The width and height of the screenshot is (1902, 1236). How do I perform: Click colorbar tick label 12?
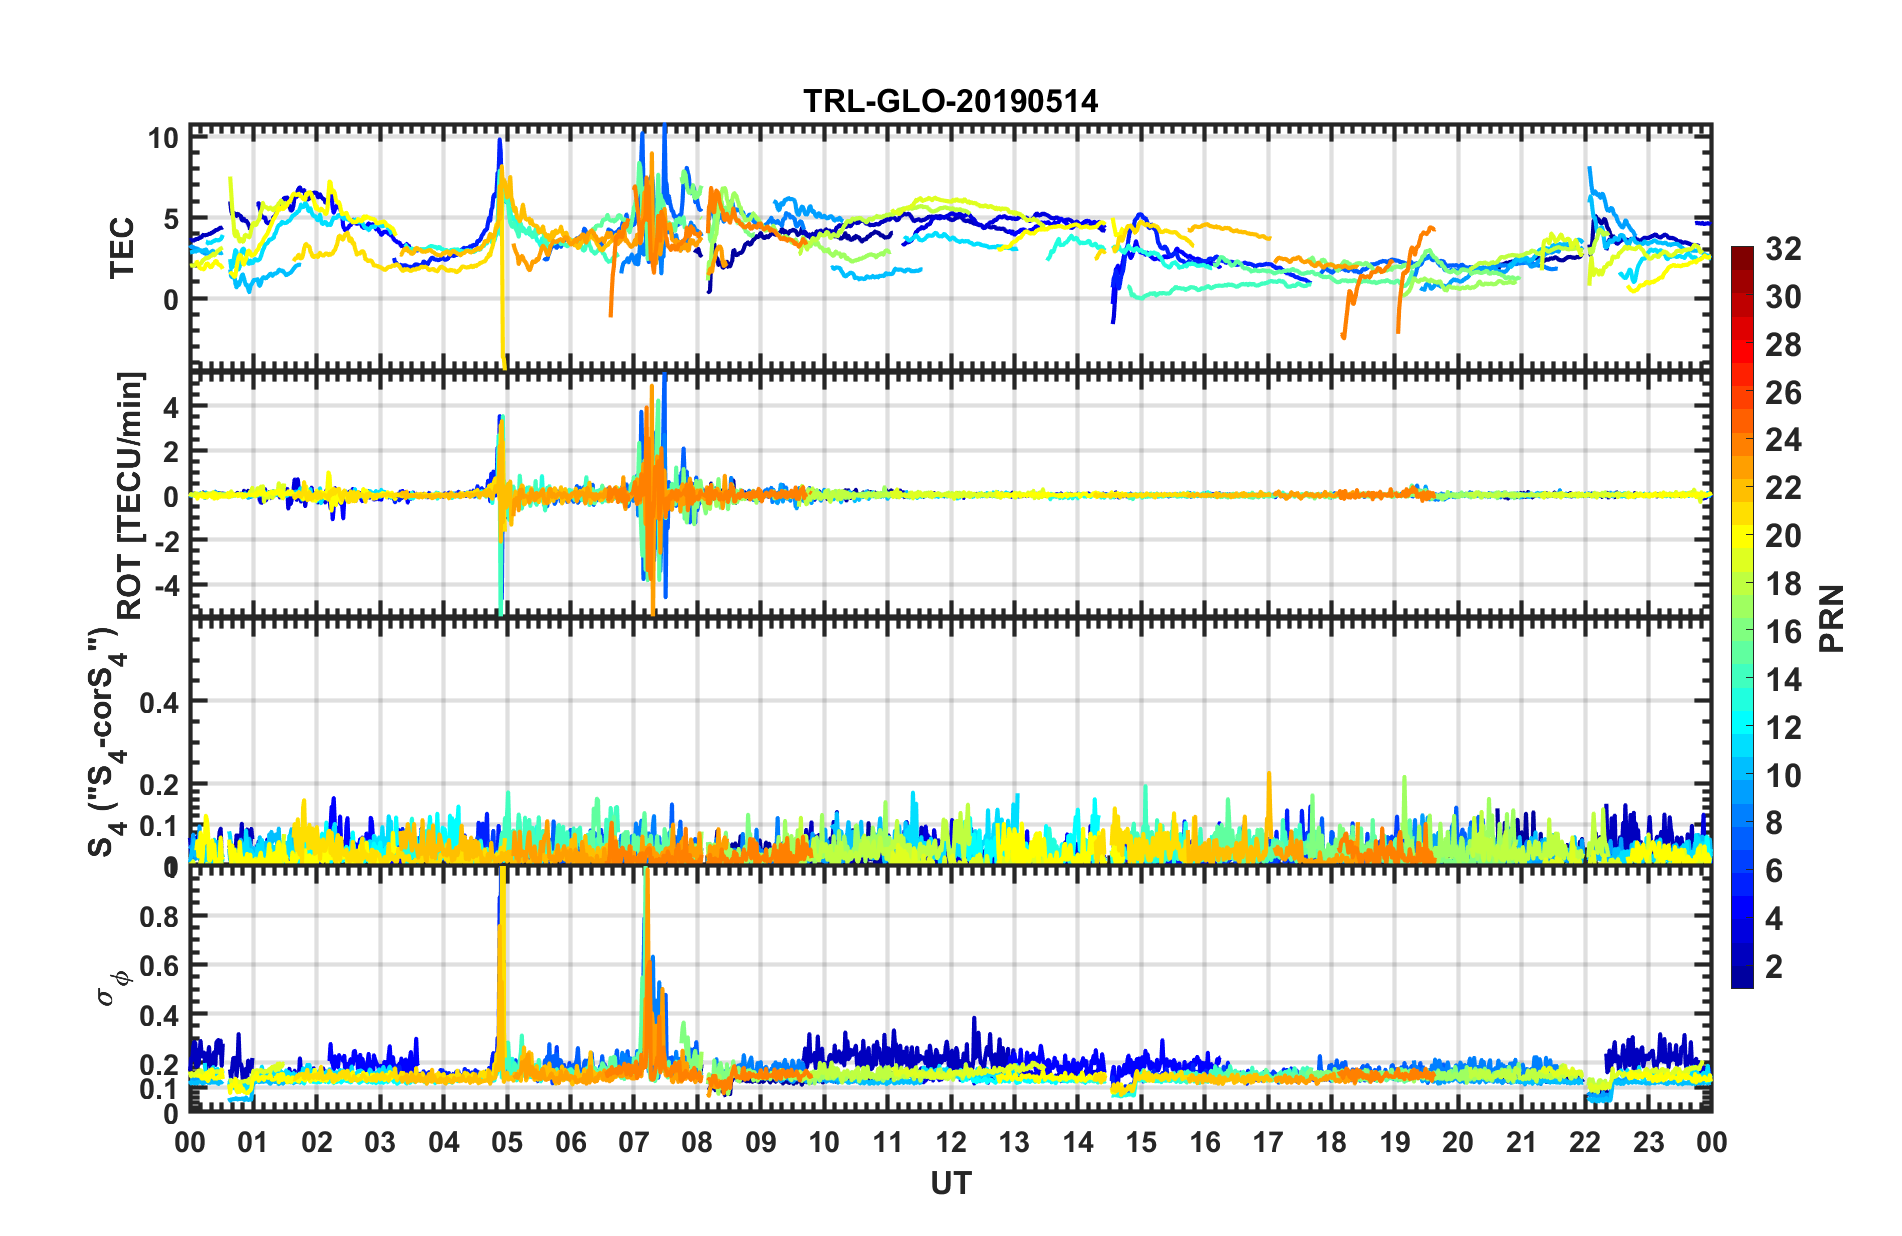(1782, 728)
